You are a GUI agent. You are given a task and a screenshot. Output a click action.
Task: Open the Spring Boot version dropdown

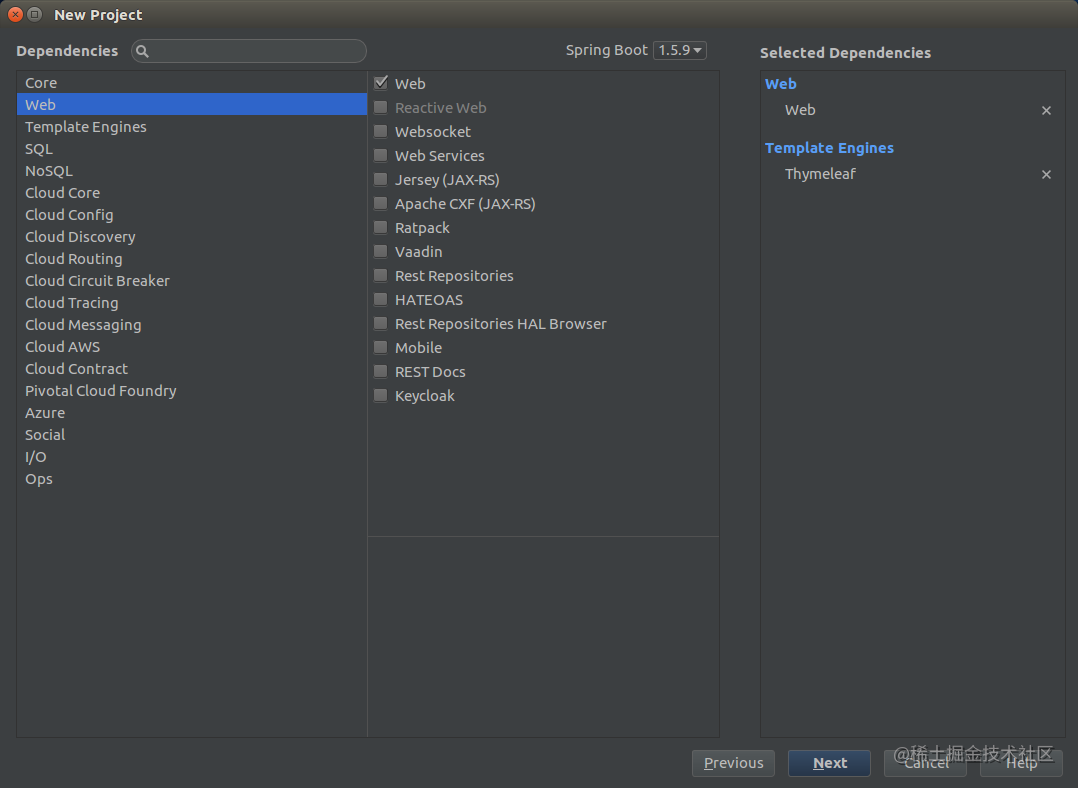[679, 49]
